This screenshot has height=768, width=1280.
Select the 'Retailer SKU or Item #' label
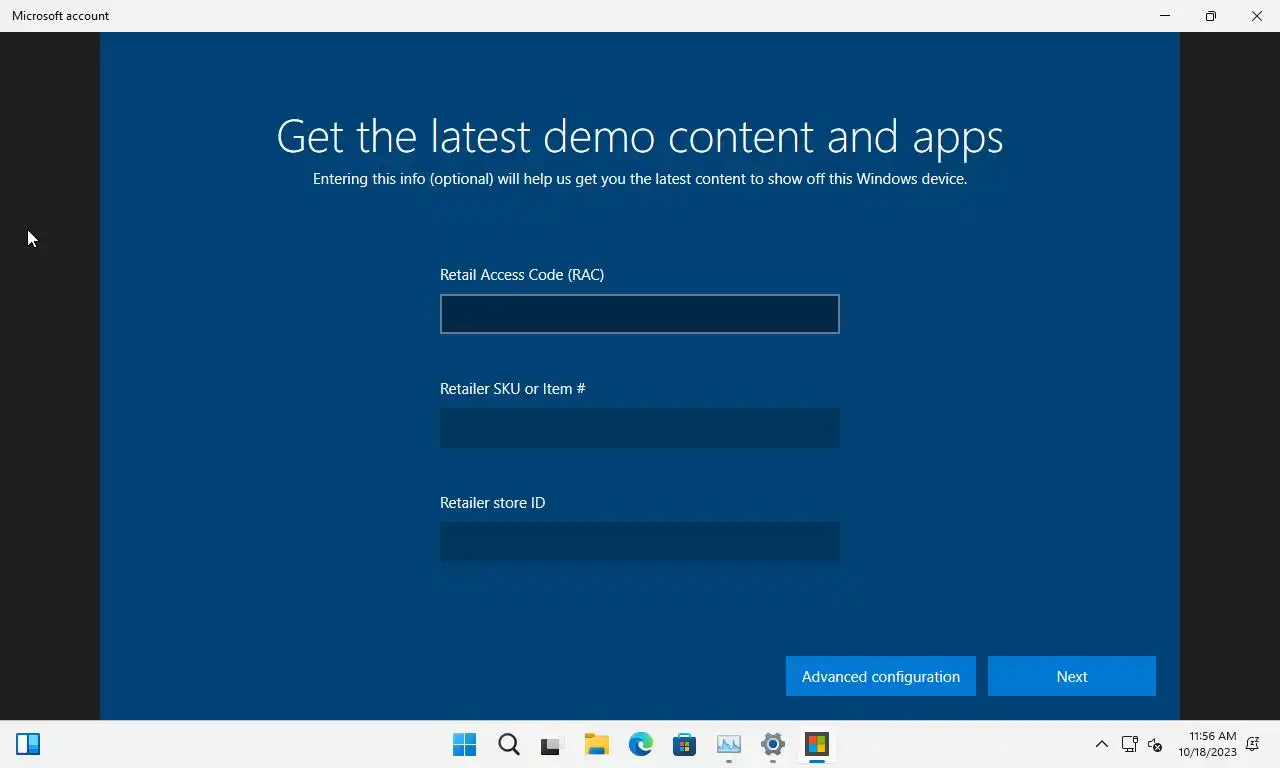[x=513, y=389]
